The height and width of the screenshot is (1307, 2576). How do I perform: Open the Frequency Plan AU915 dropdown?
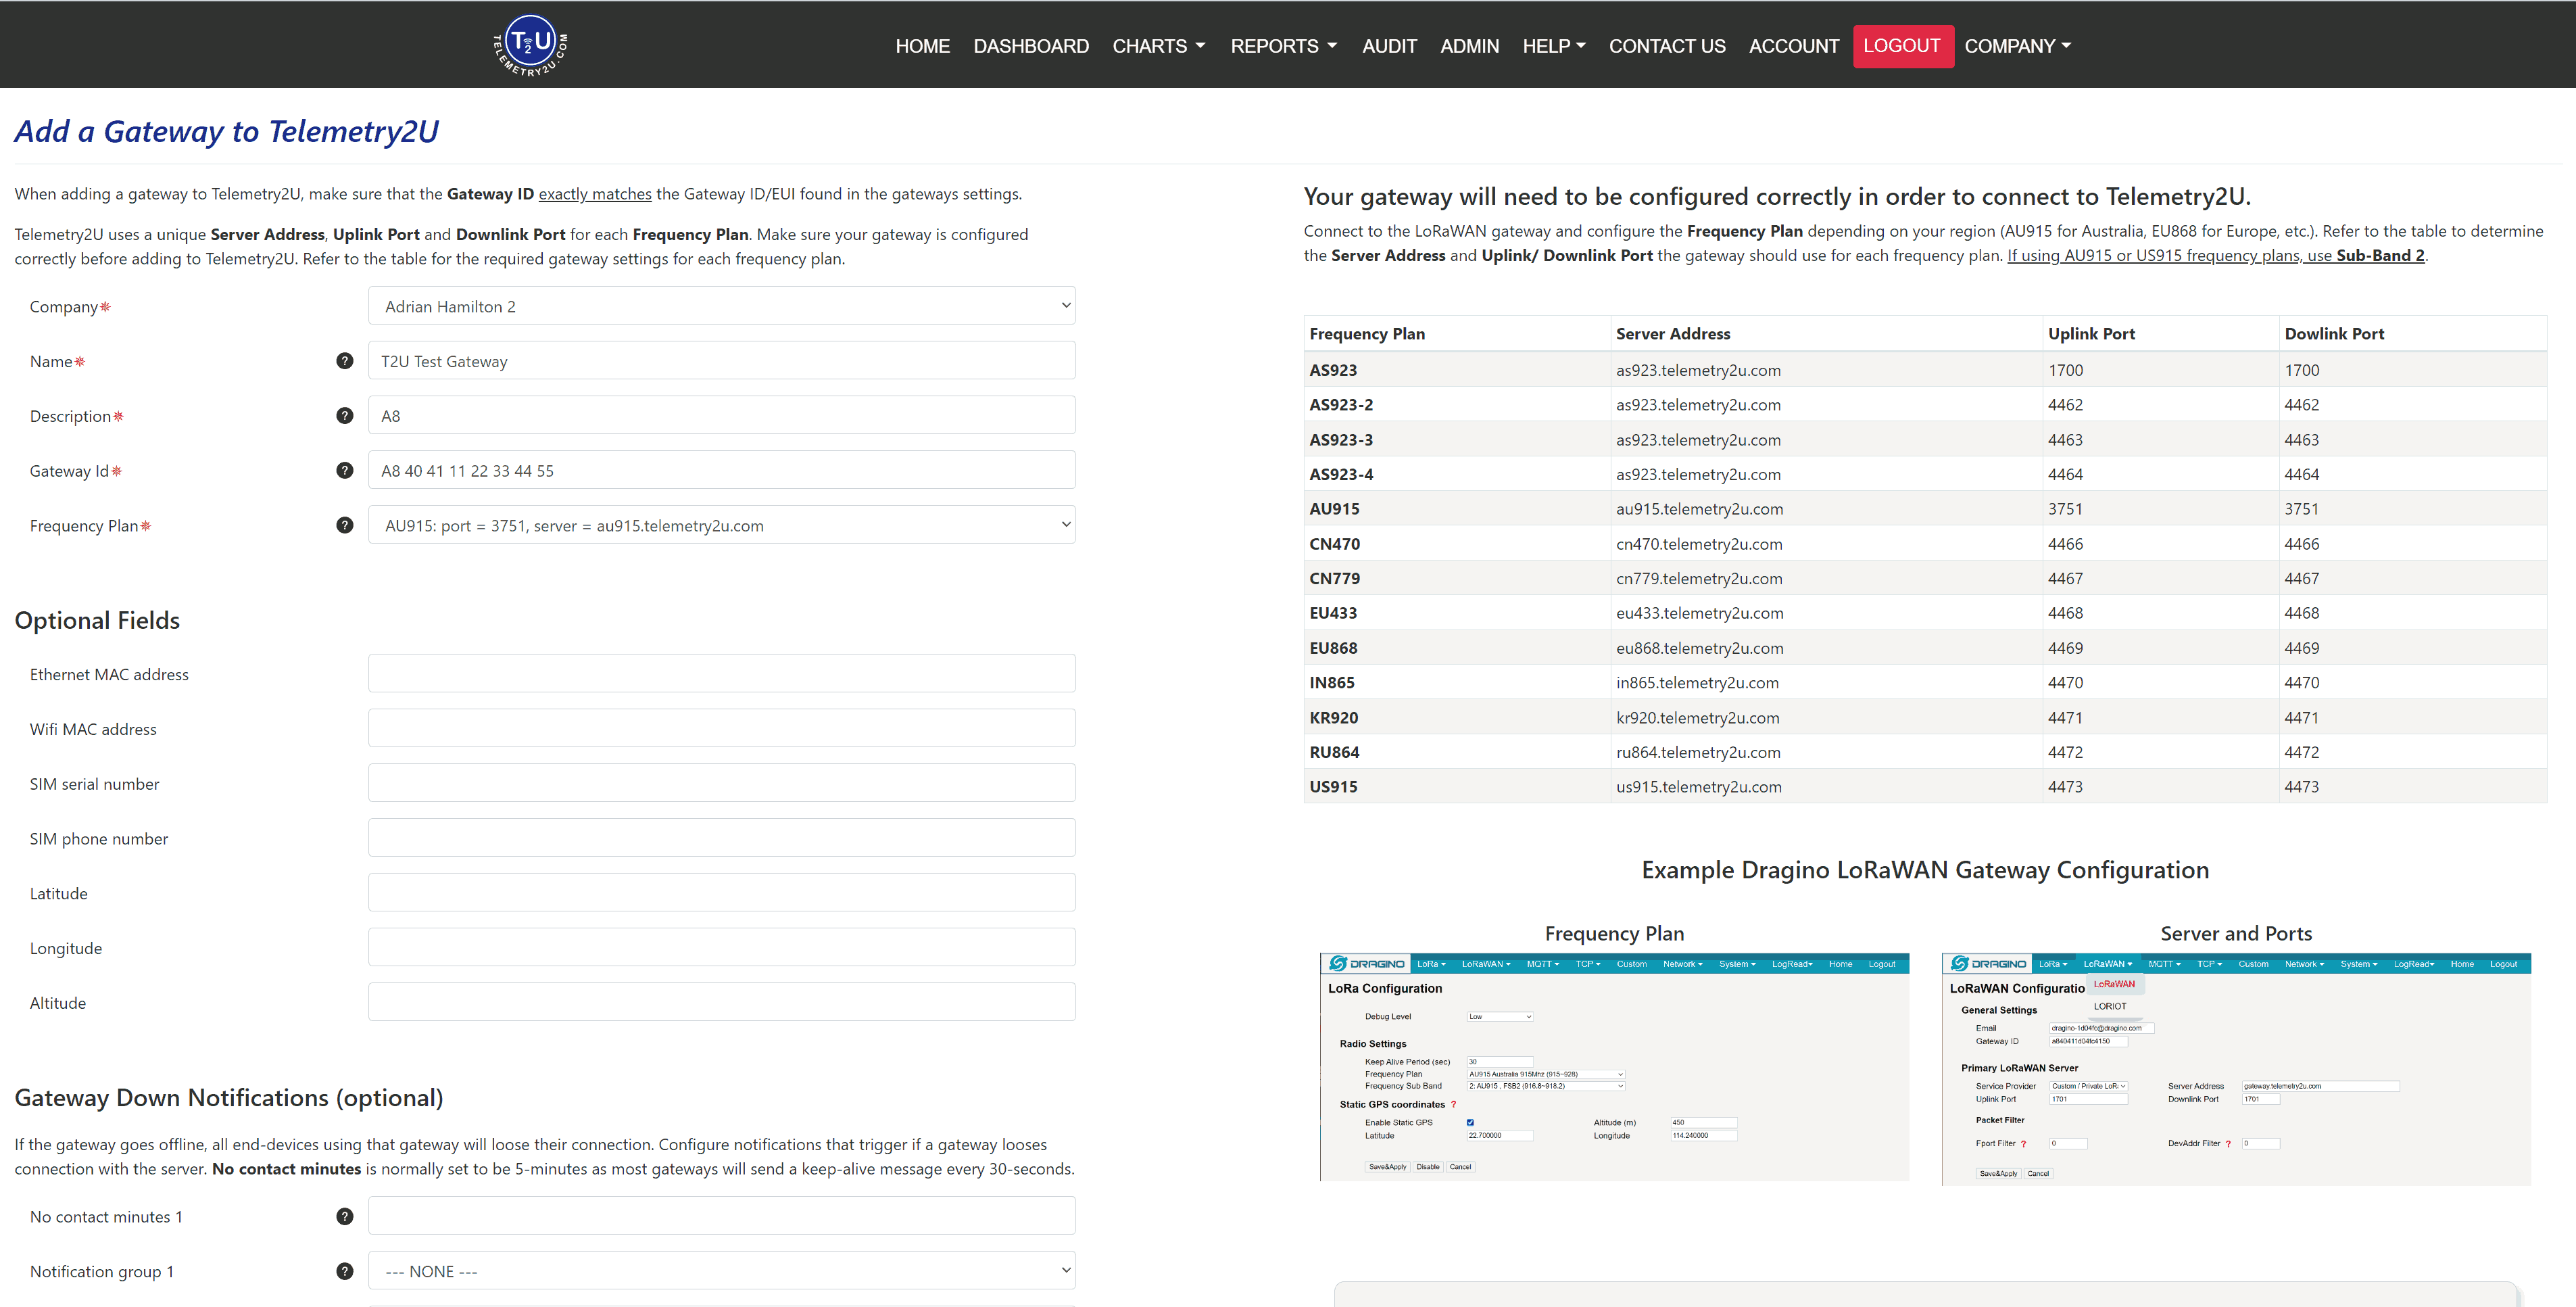coord(721,525)
